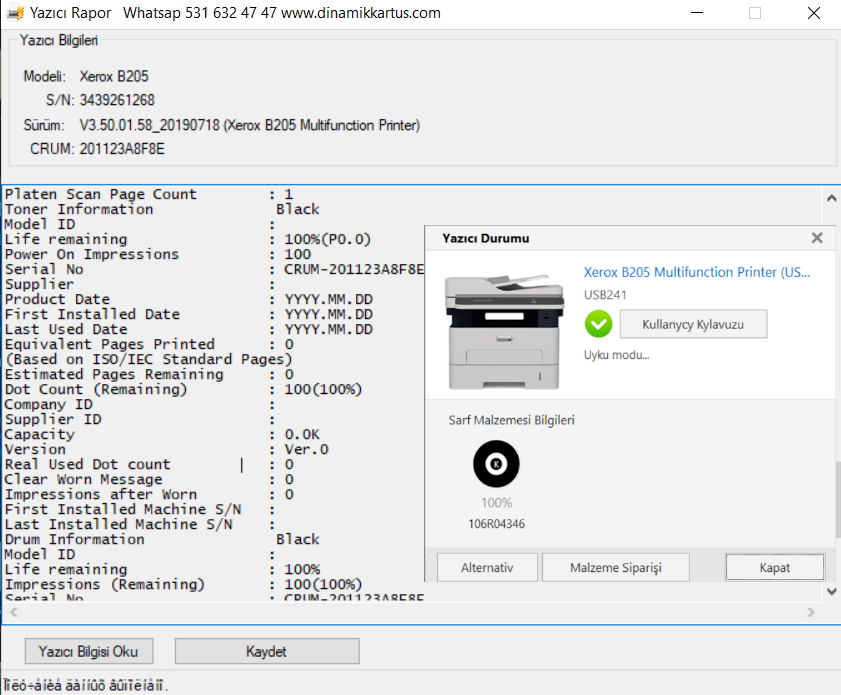The width and height of the screenshot is (841, 695).
Task: Click the 100% toner level label
Action: [497, 503]
